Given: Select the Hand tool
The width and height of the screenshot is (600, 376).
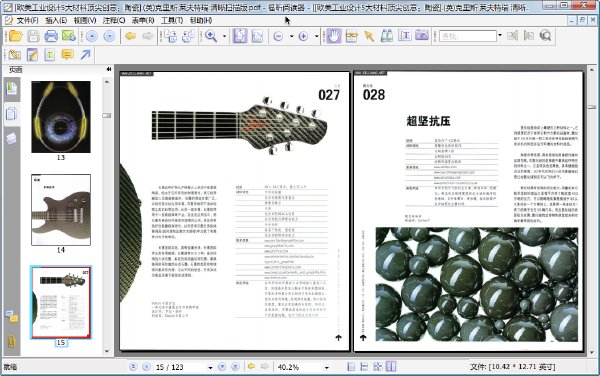Looking at the screenshot, I should (334, 36).
